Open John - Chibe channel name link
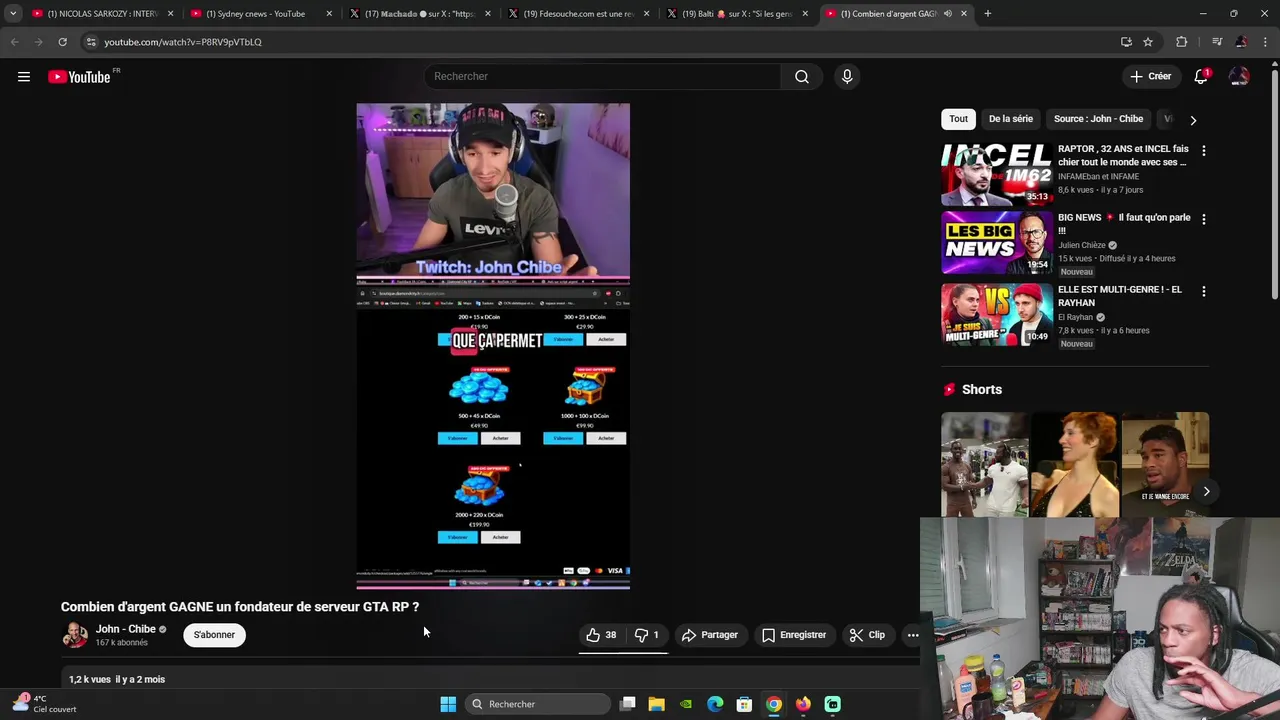Viewport: 1280px width, 720px height. [x=126, y=629]
